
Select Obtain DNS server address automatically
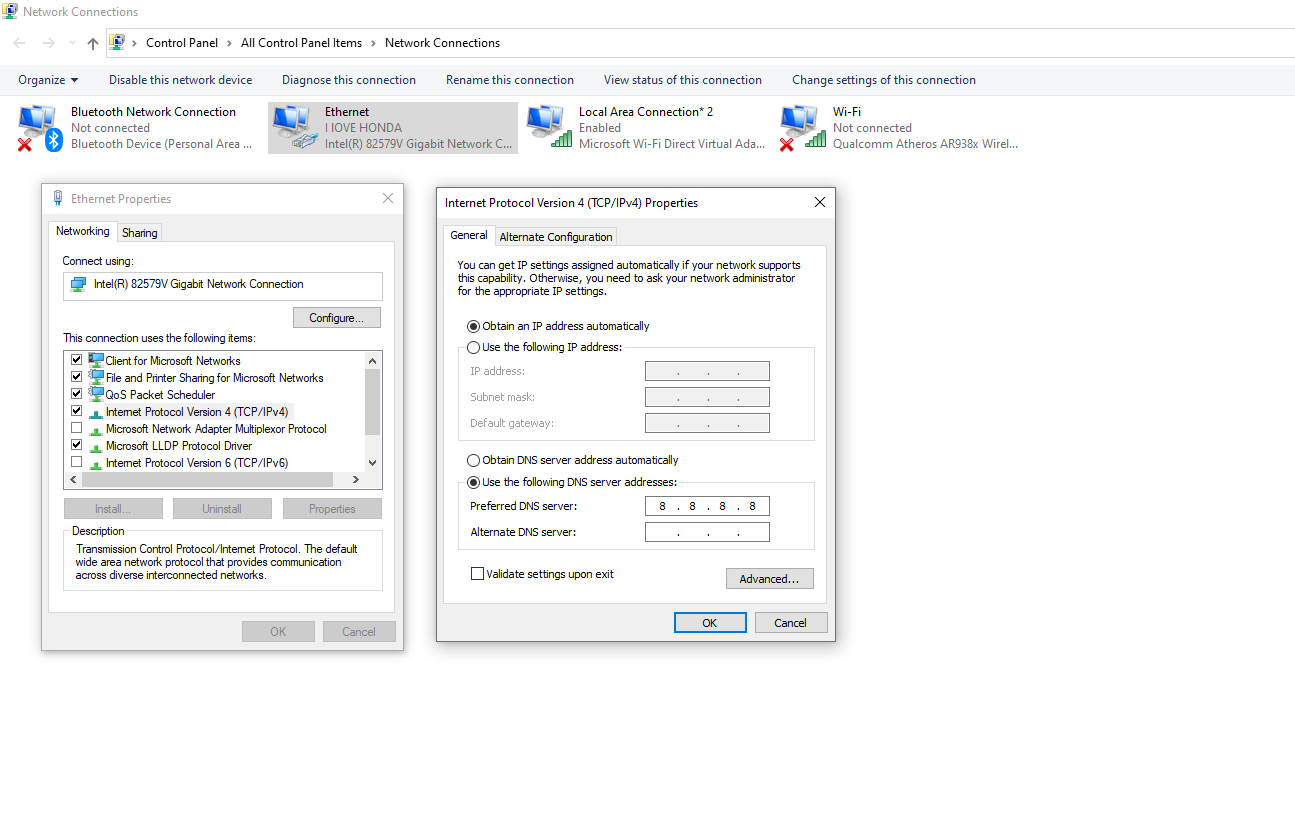coord(474,460)
